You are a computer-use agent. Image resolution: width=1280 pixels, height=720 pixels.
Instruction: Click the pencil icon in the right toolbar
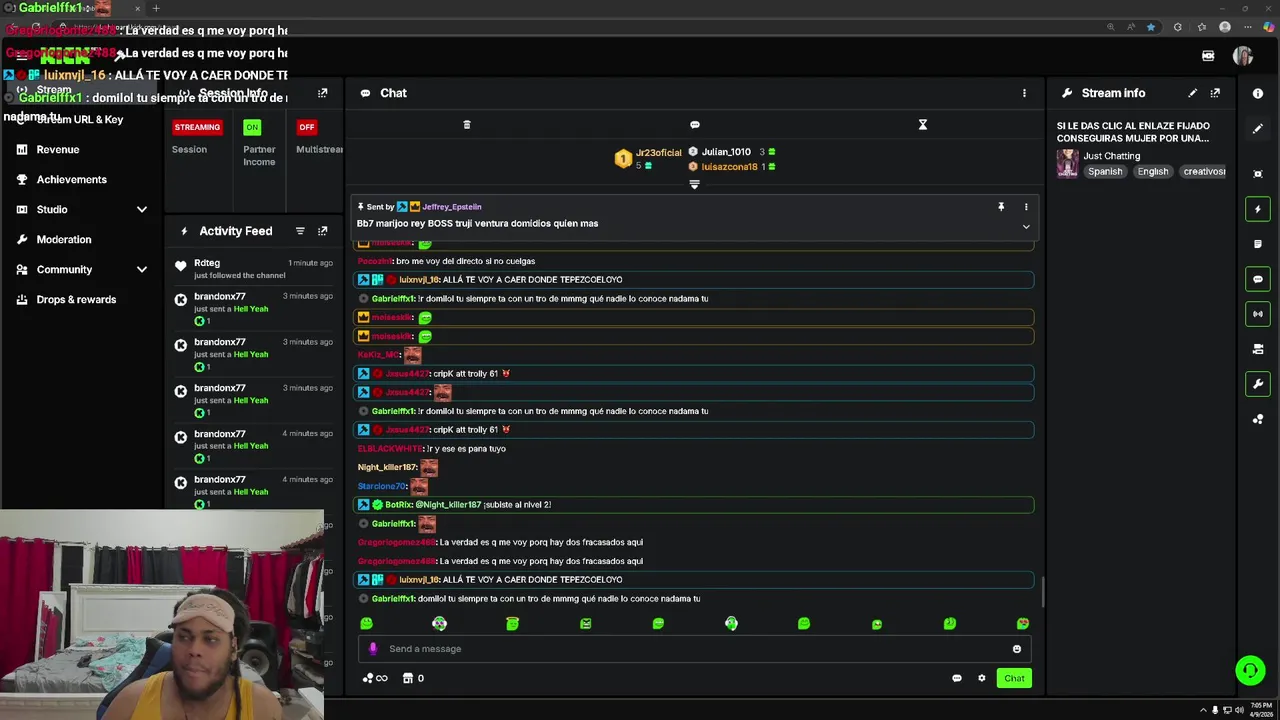pyautogui.click(x=1258, y=129)
